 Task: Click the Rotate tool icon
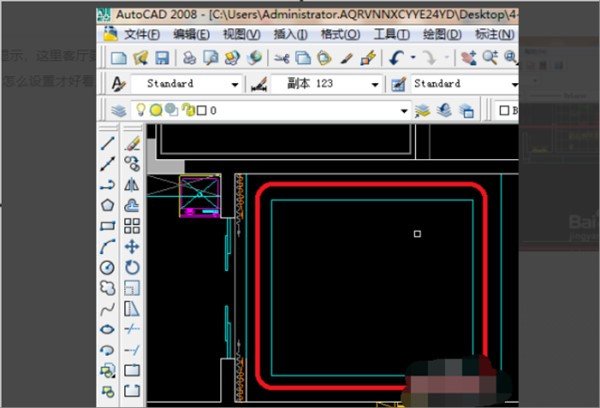132,267
